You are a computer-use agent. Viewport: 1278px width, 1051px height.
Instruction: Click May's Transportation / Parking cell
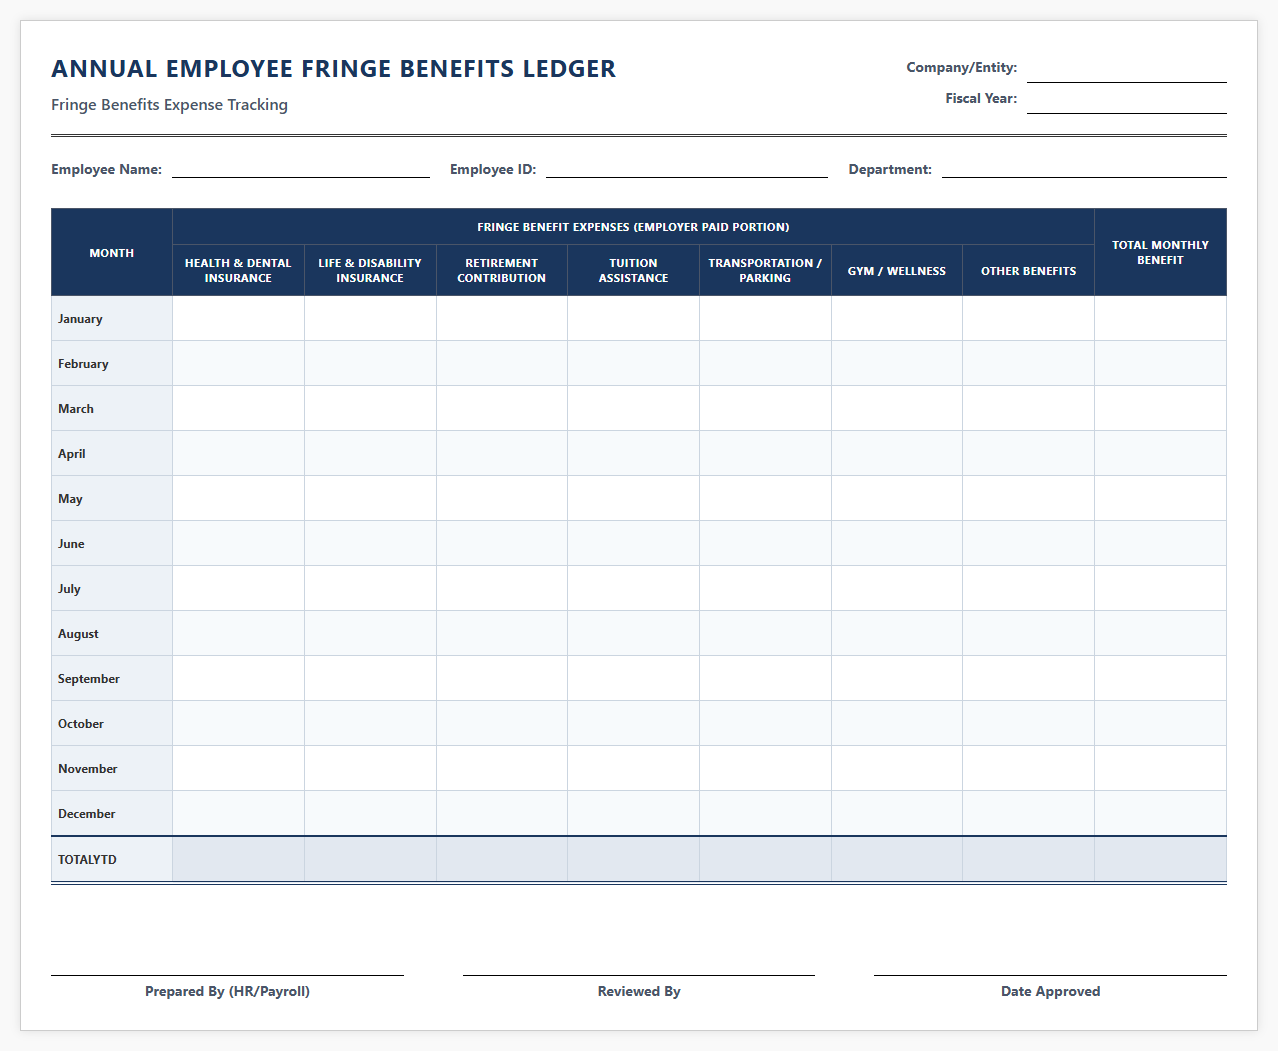tap(765, 498)
